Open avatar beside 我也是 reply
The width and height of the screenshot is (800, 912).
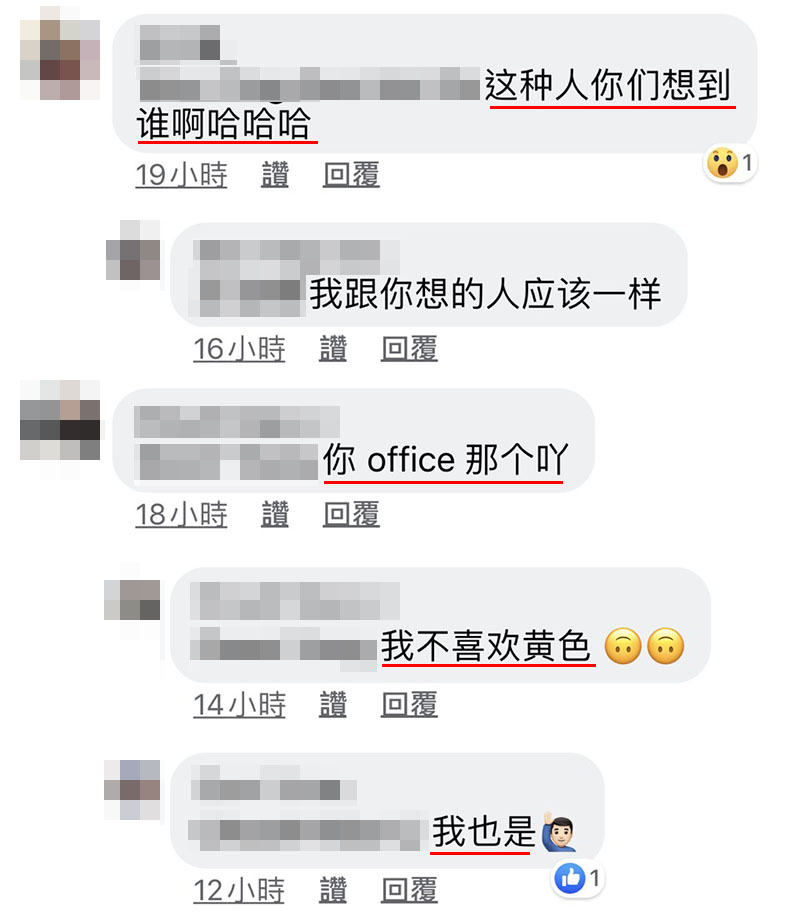pyautogui.click(x=132, y=790)
